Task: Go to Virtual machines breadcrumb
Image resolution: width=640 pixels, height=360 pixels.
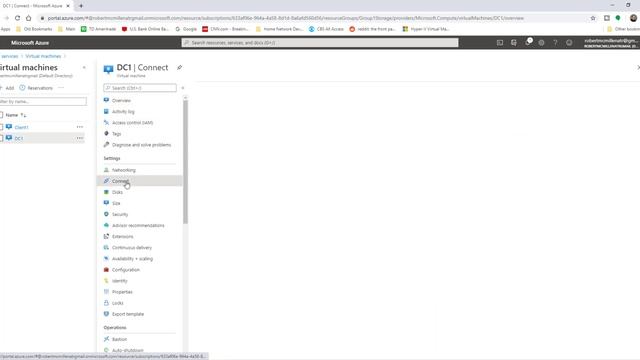Action: [43, 56]
